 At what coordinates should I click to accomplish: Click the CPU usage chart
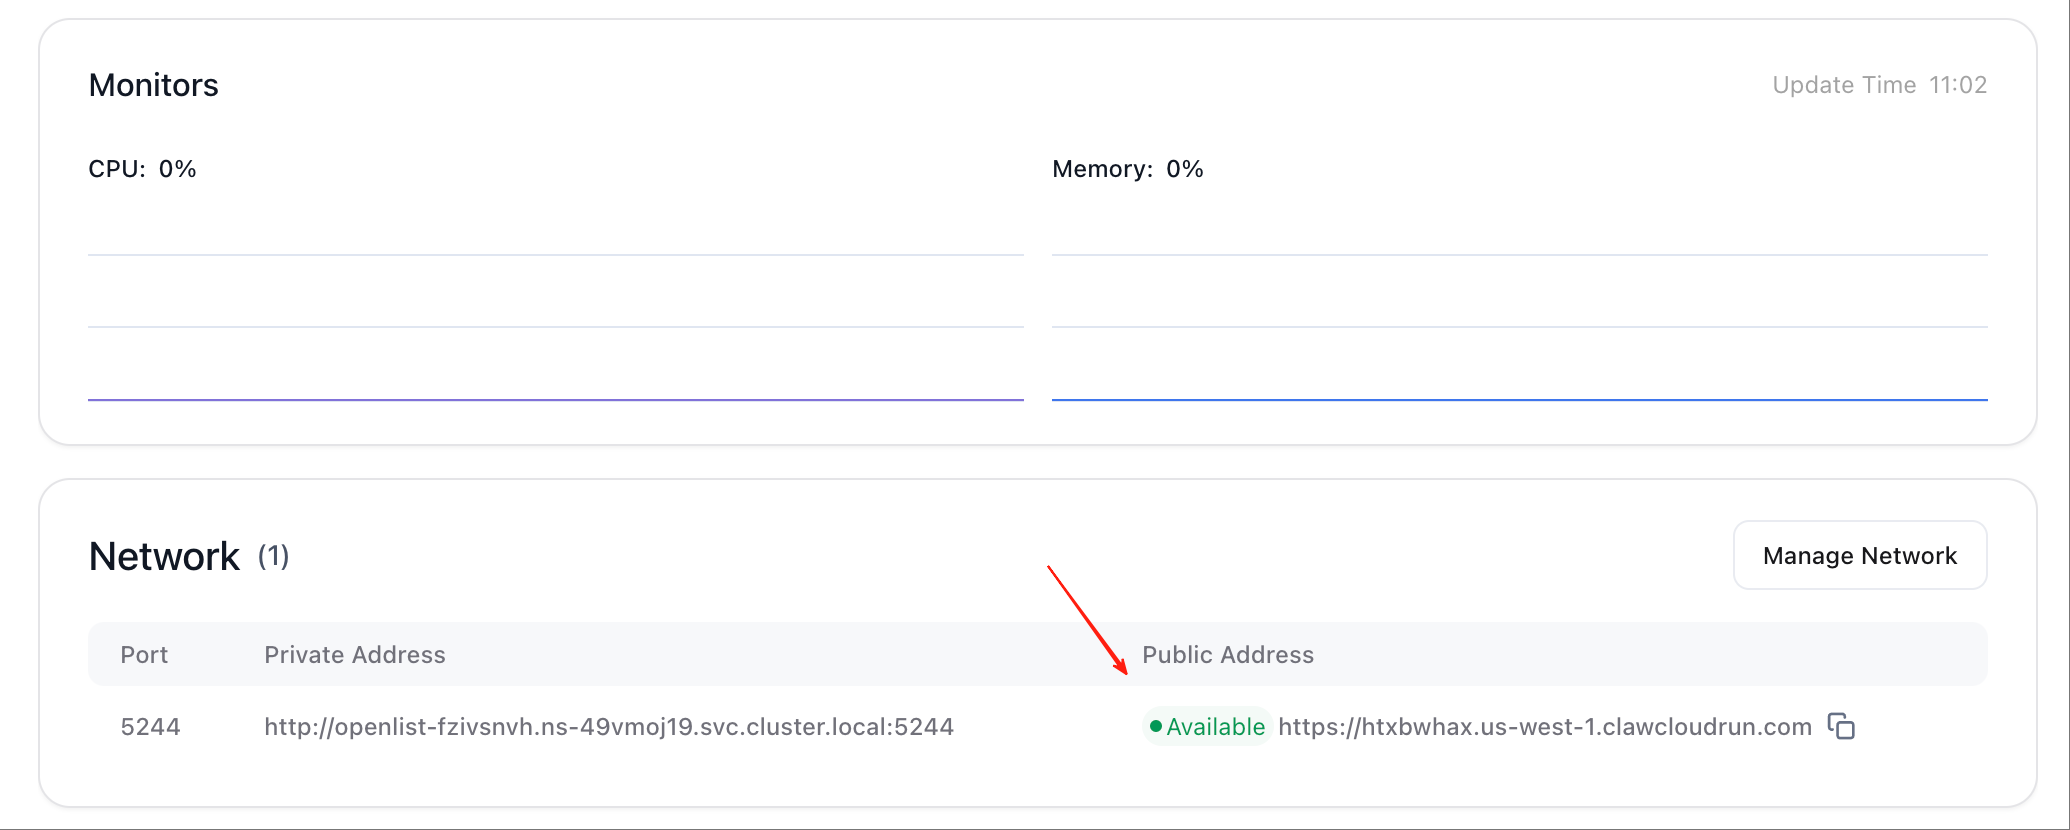555,310
